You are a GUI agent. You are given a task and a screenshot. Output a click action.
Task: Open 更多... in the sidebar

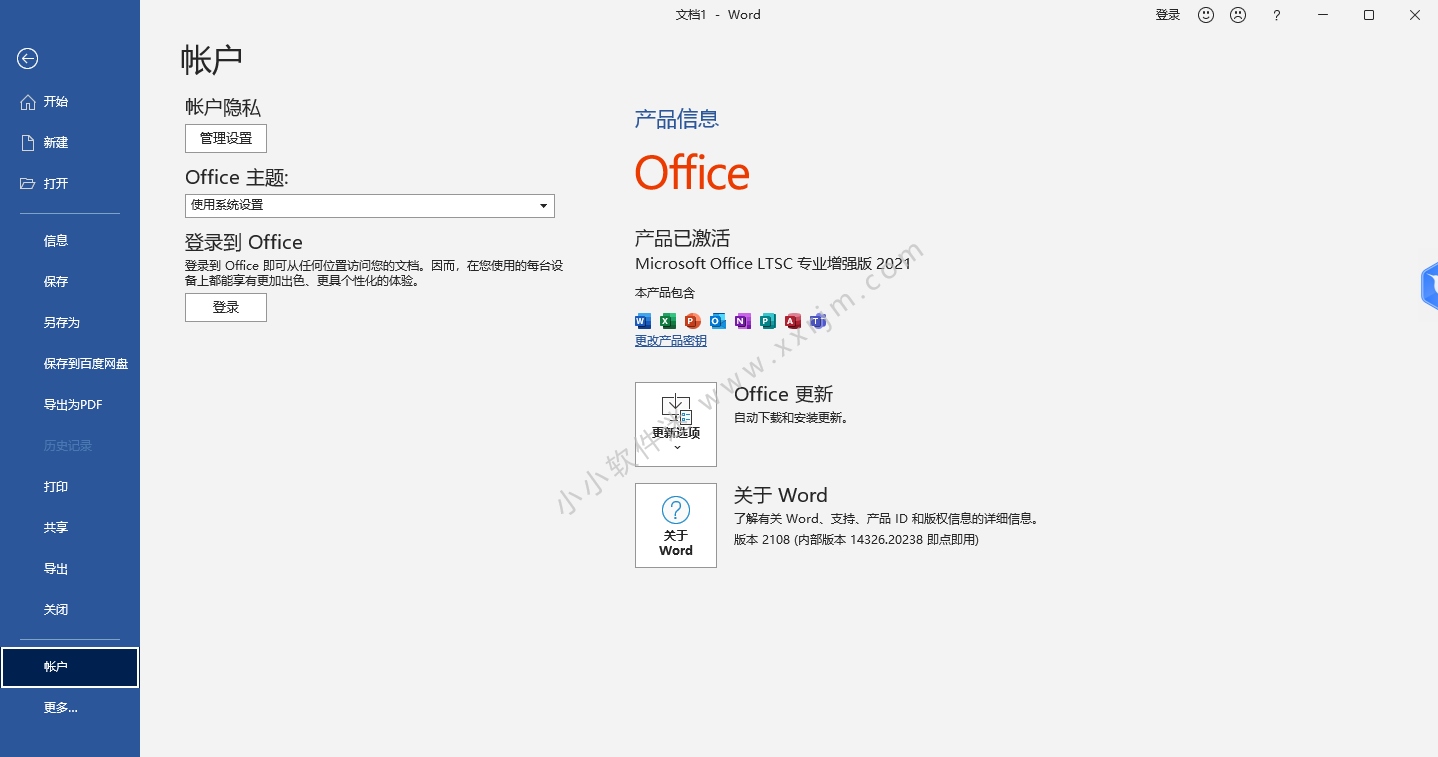point(70,708)
